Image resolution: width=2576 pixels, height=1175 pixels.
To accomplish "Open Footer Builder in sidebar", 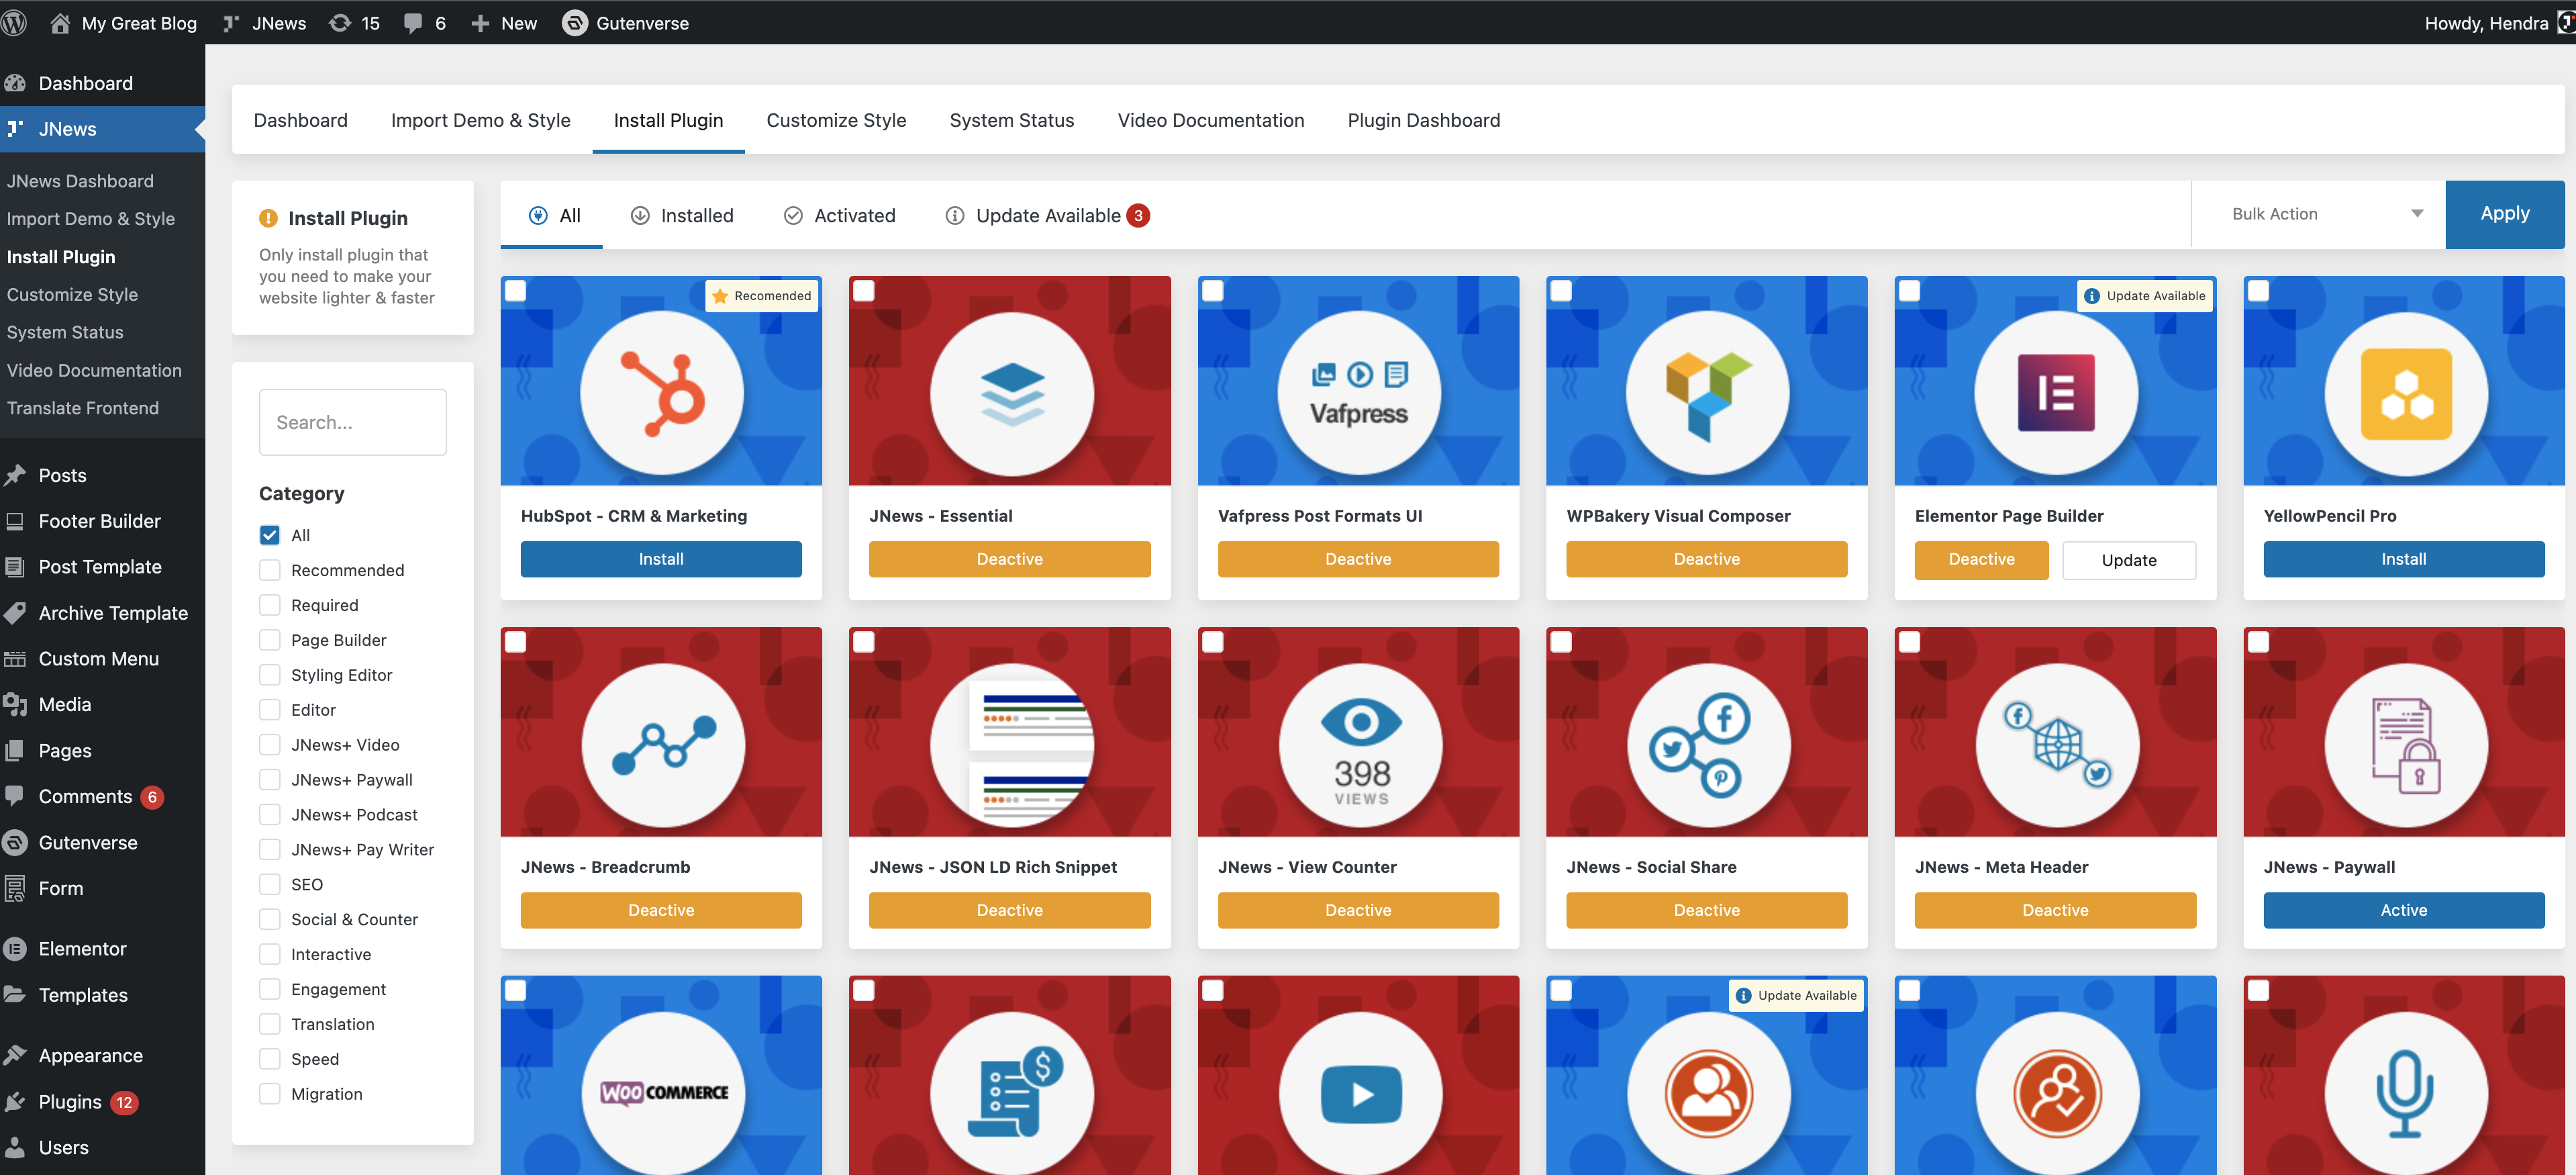I will tap(100, 521).
